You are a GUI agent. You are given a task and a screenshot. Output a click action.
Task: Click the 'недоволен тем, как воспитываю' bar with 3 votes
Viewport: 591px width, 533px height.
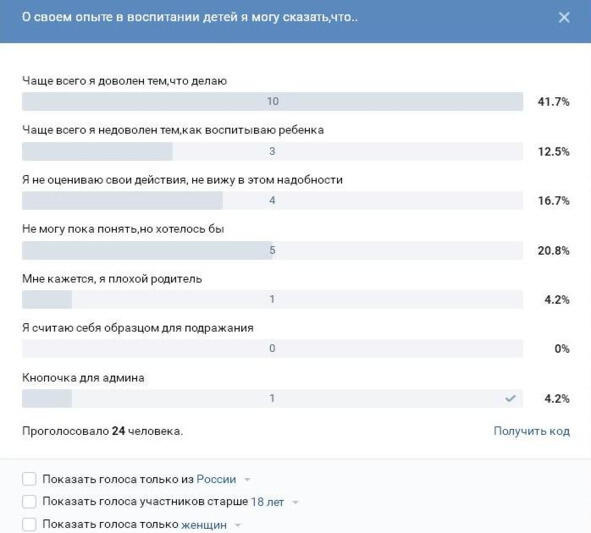pyautogui.click(x=273, y=152)
